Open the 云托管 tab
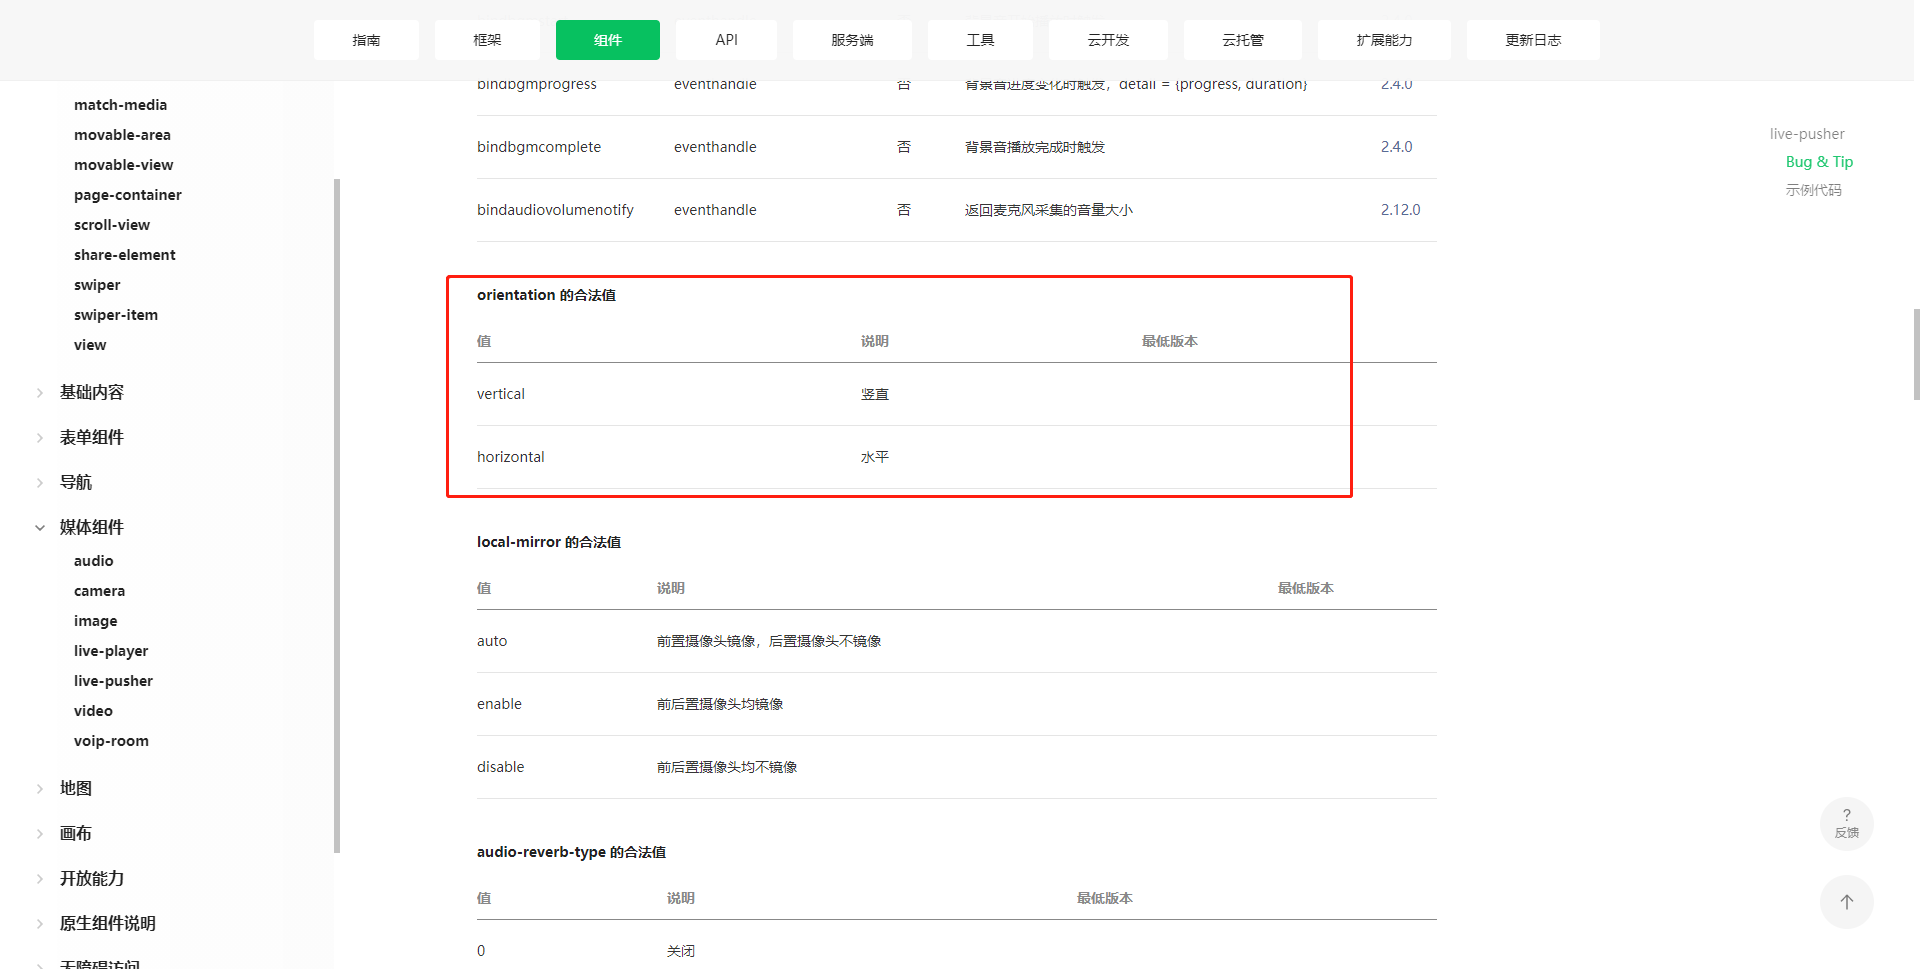The width and height of the screenshot is (1920, 969). tap(1243, 40)
